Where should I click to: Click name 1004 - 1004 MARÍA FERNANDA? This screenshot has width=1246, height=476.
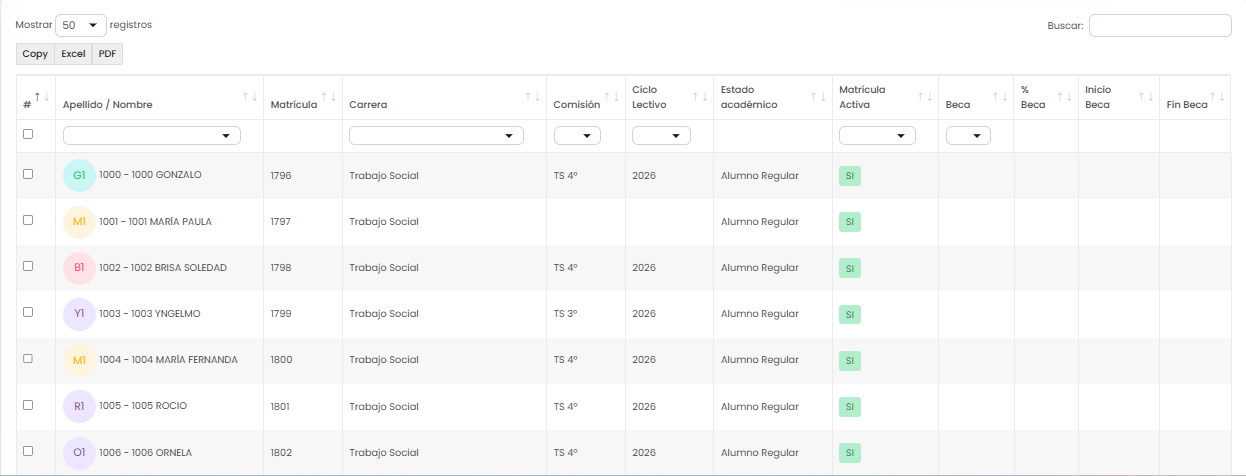(169, 359)
